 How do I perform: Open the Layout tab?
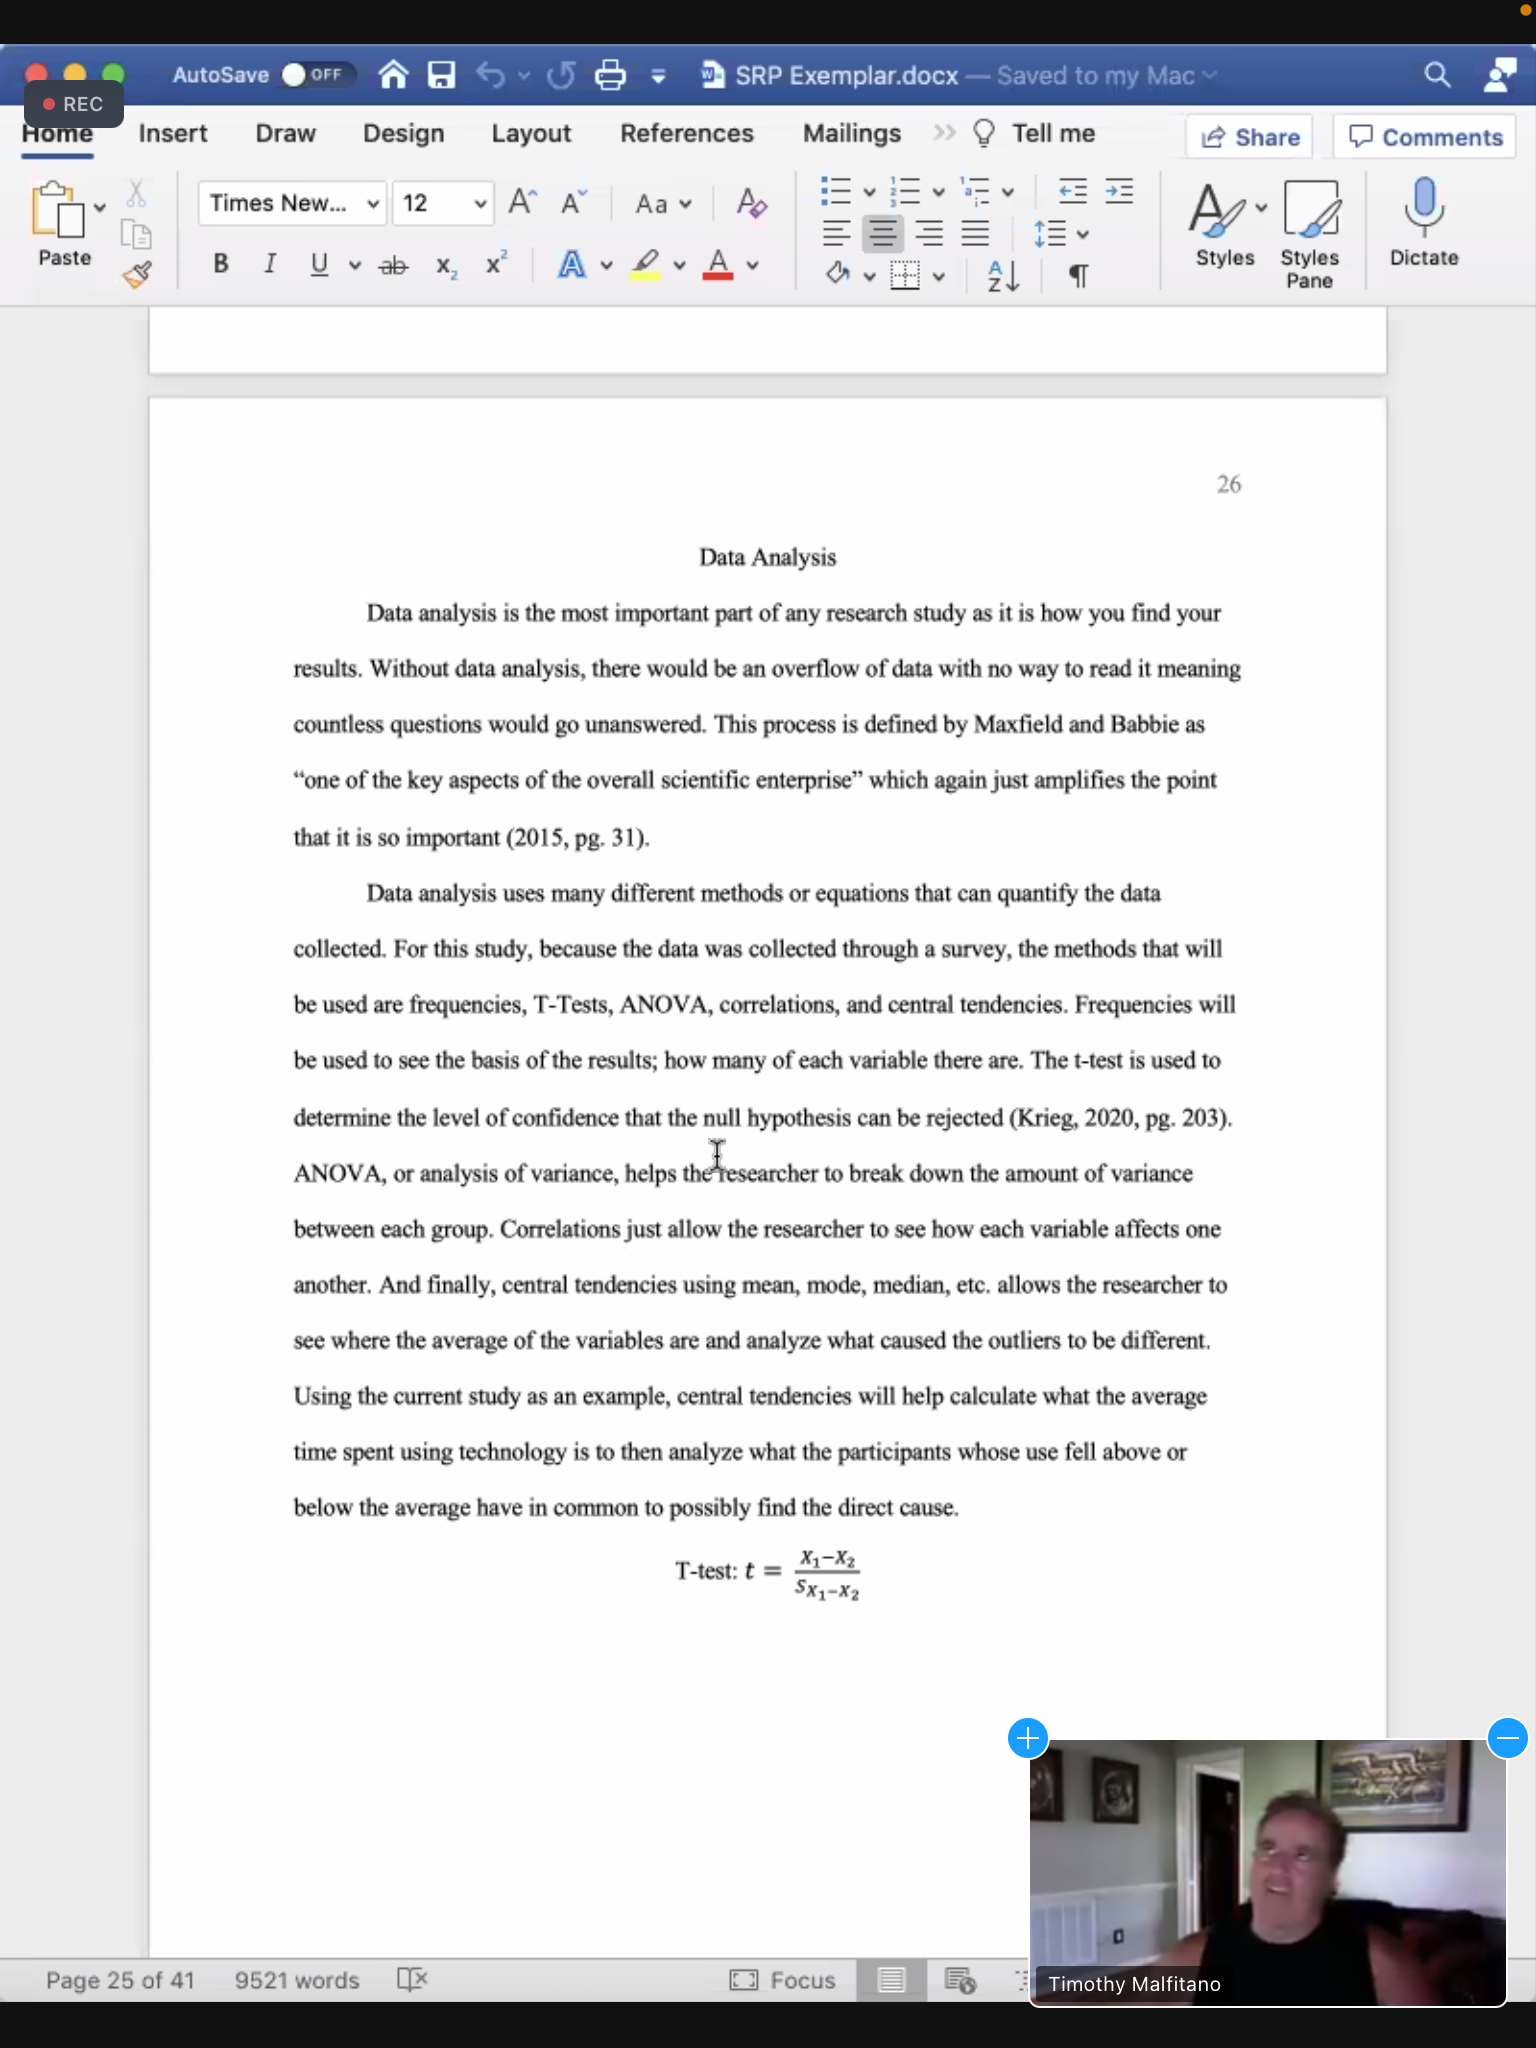pos(530,134)
